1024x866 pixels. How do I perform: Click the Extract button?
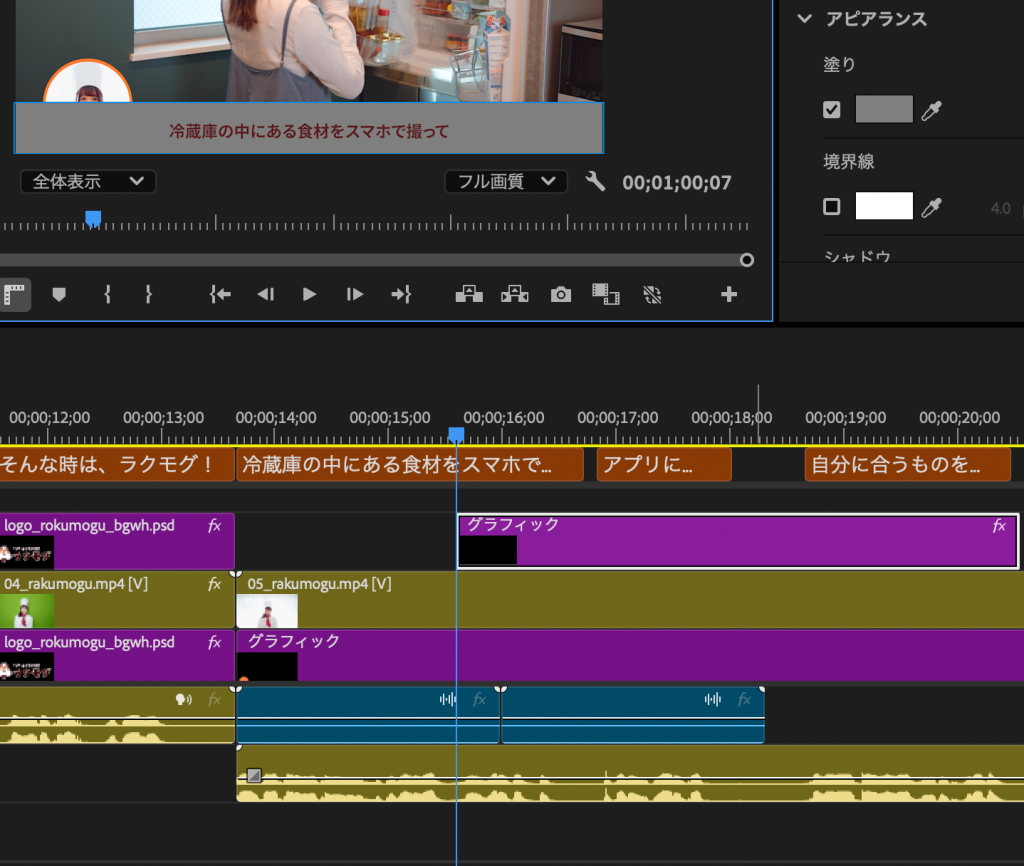[514, 294]
